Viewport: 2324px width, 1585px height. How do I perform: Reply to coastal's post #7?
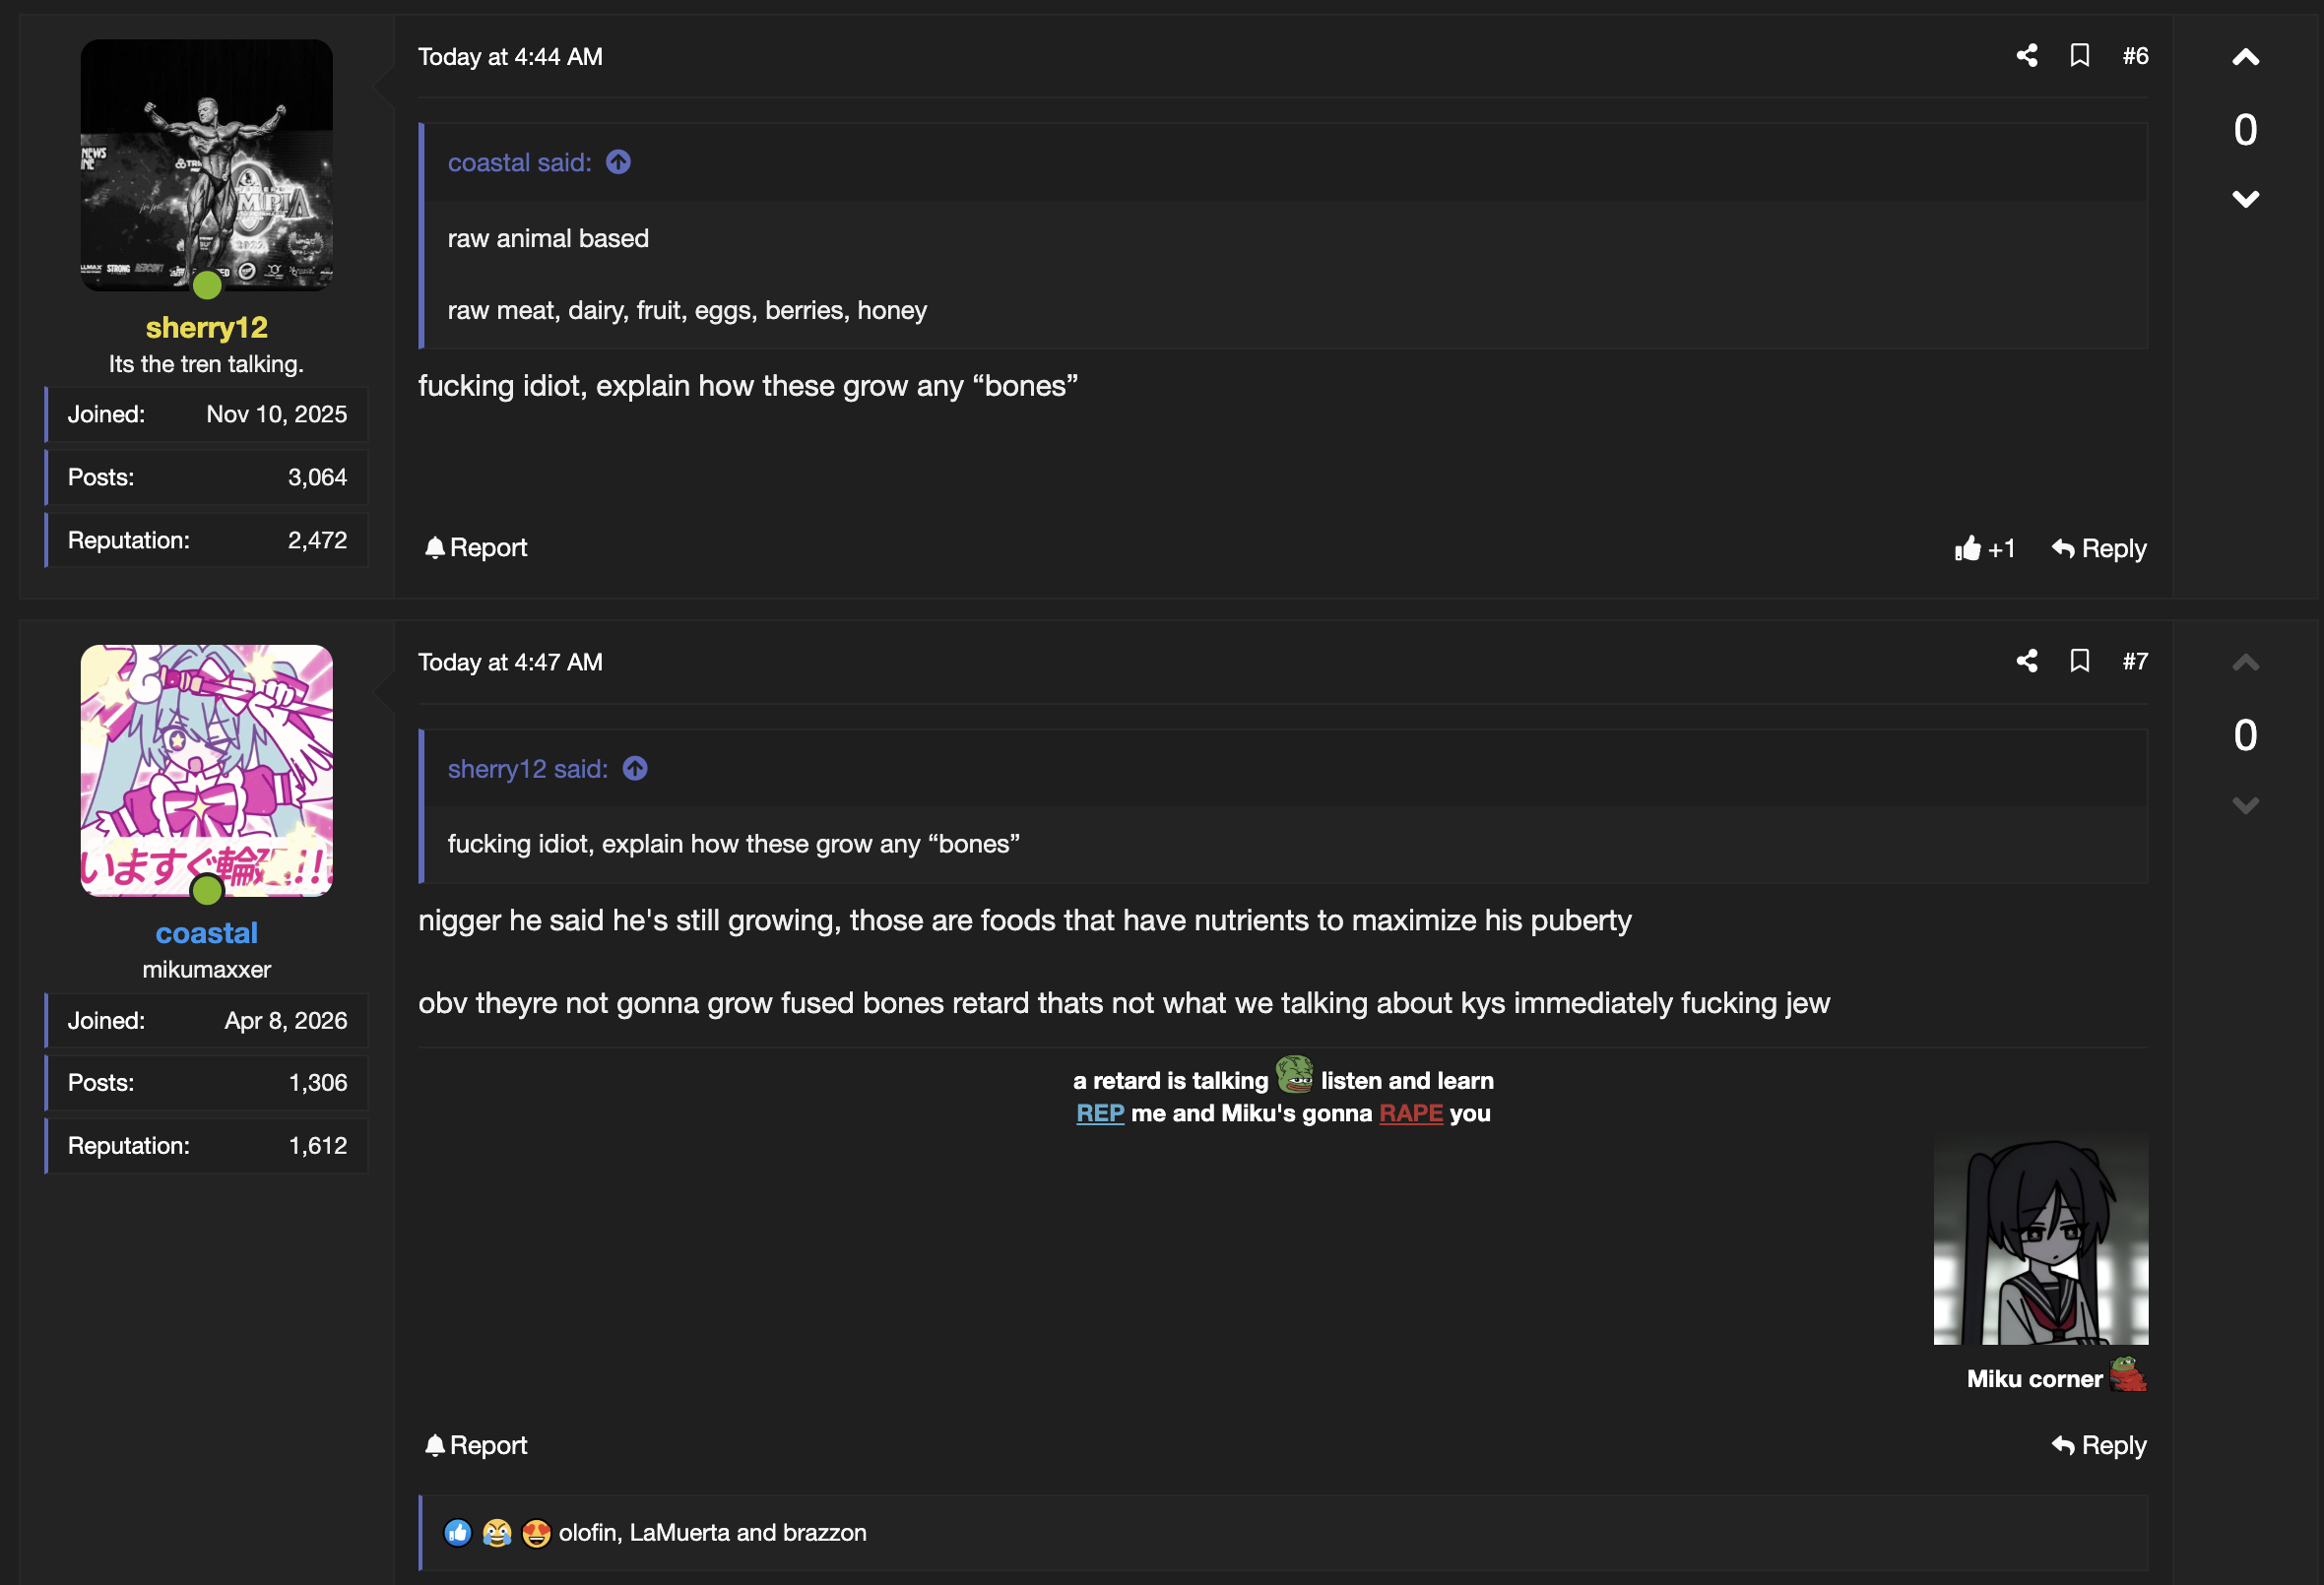tap(2098, 1445)
